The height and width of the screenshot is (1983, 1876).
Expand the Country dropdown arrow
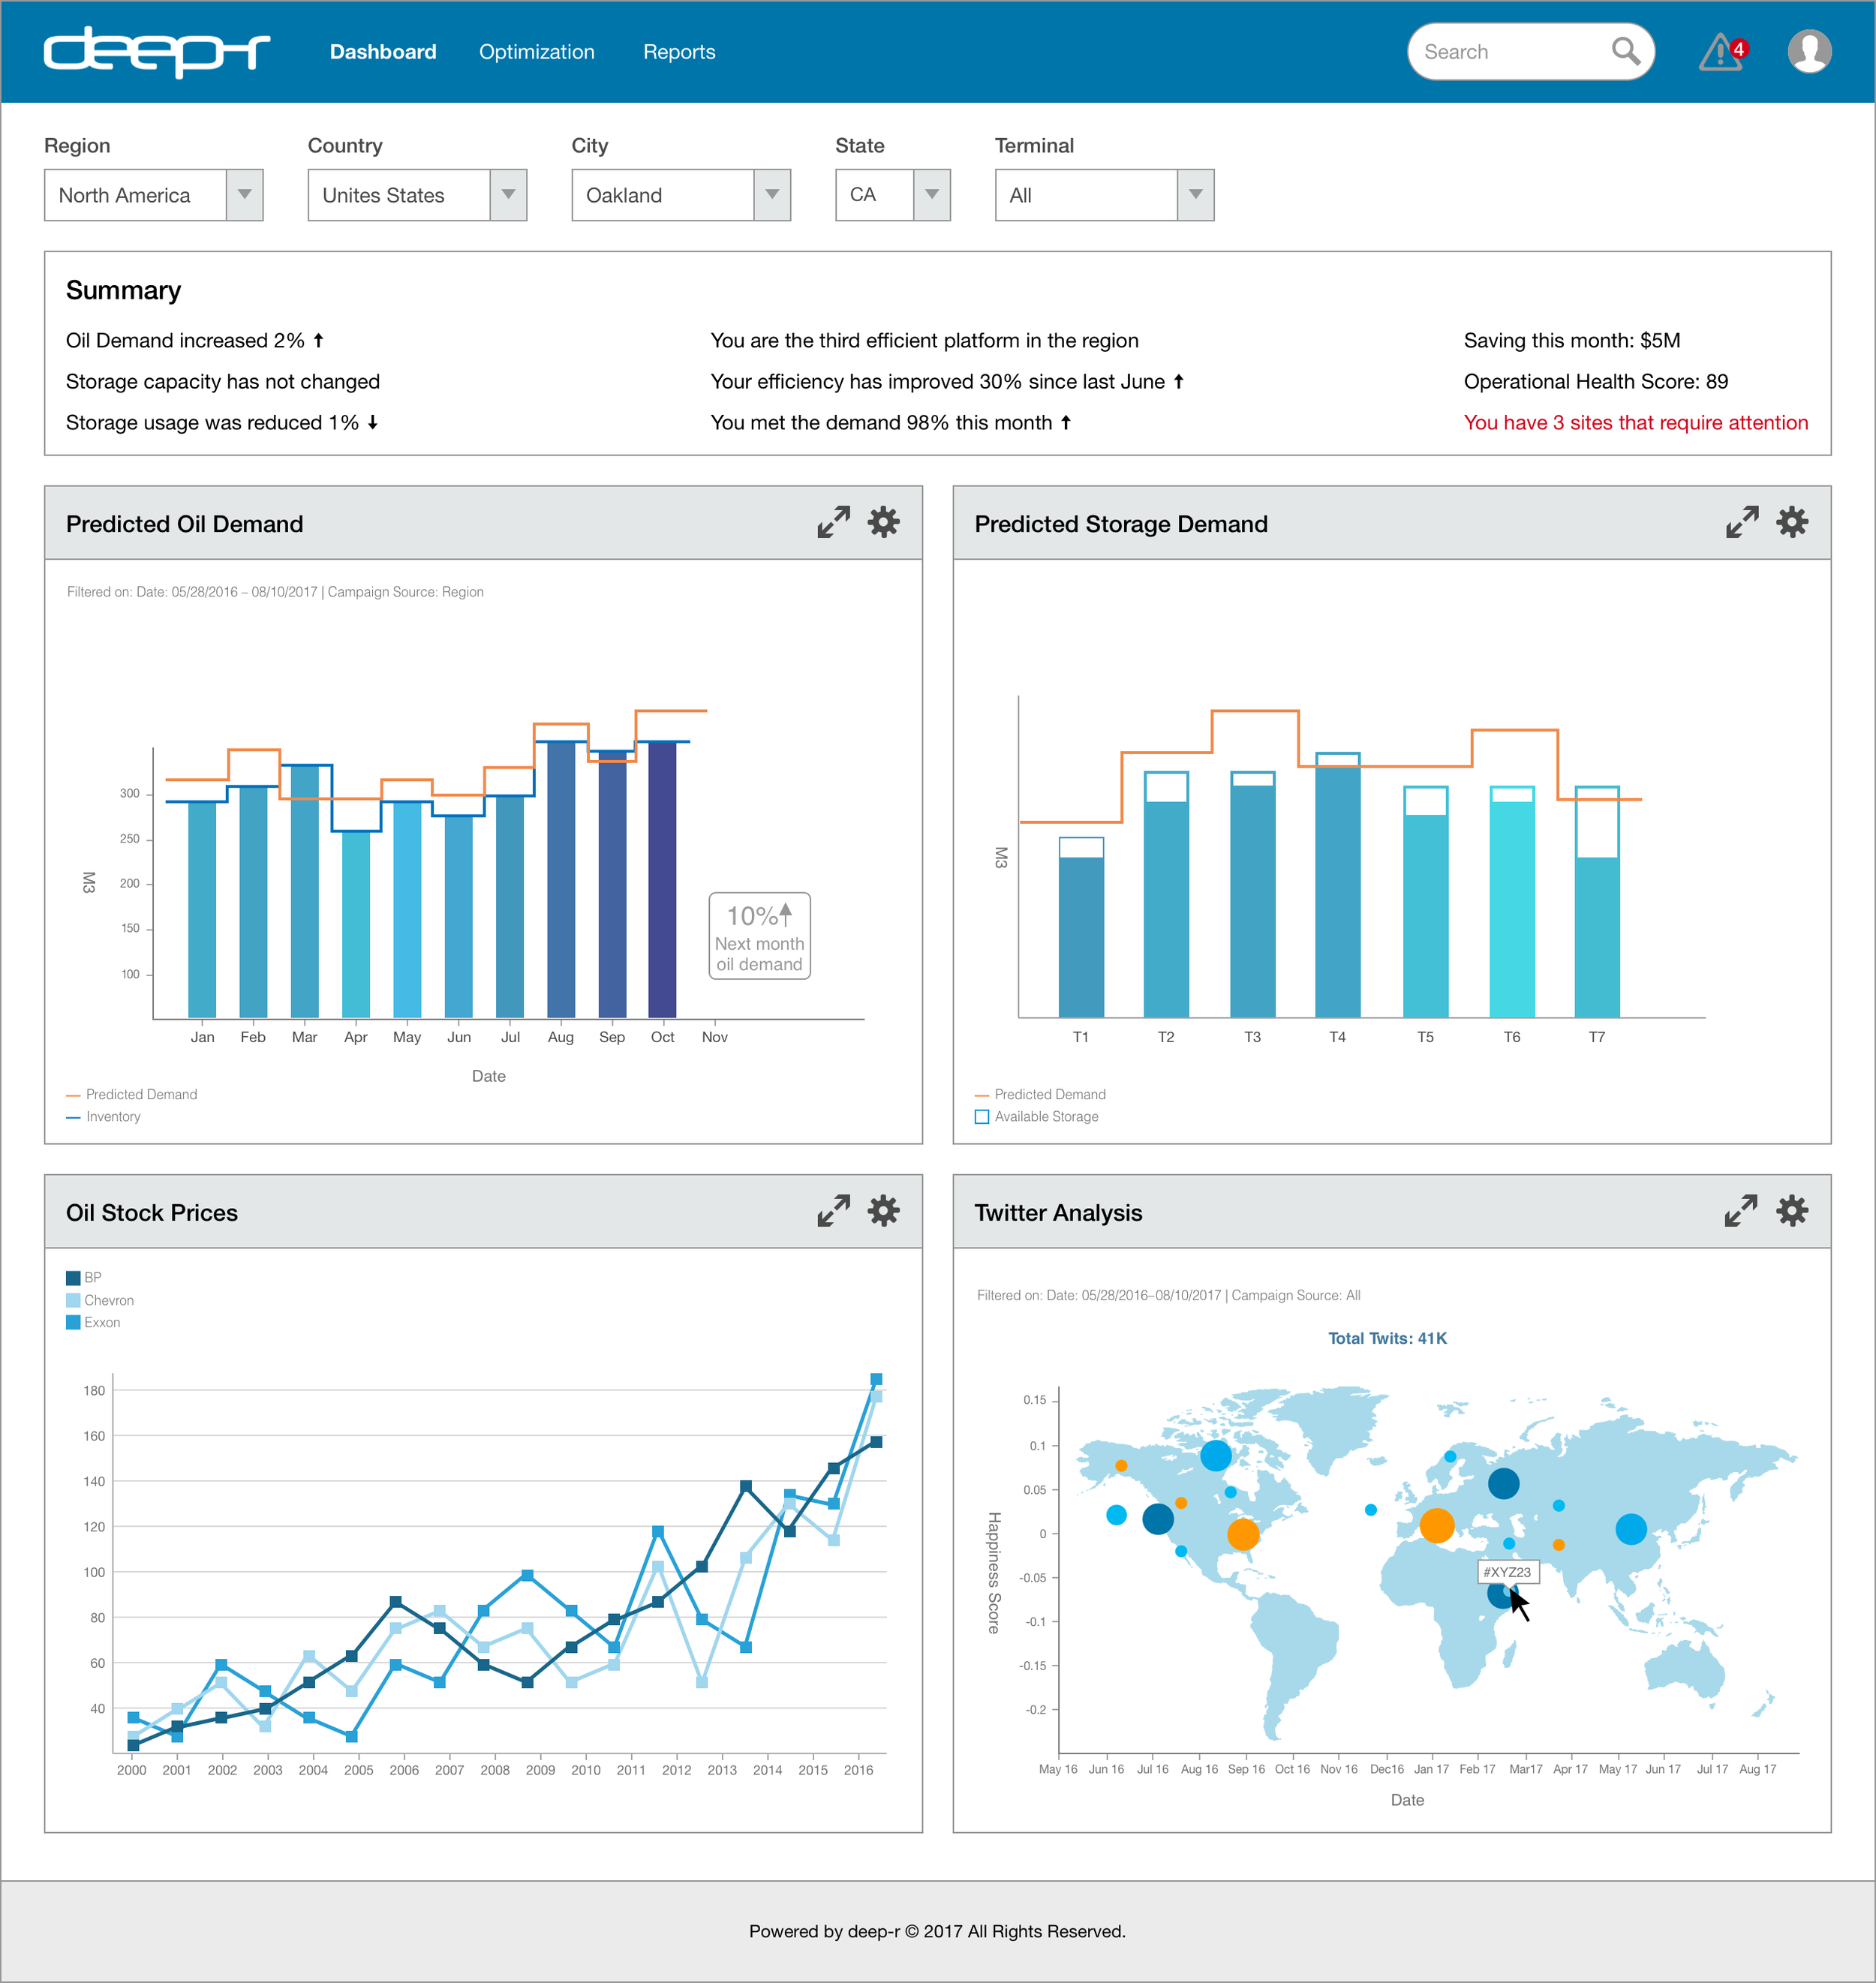[x=508, y=195]
